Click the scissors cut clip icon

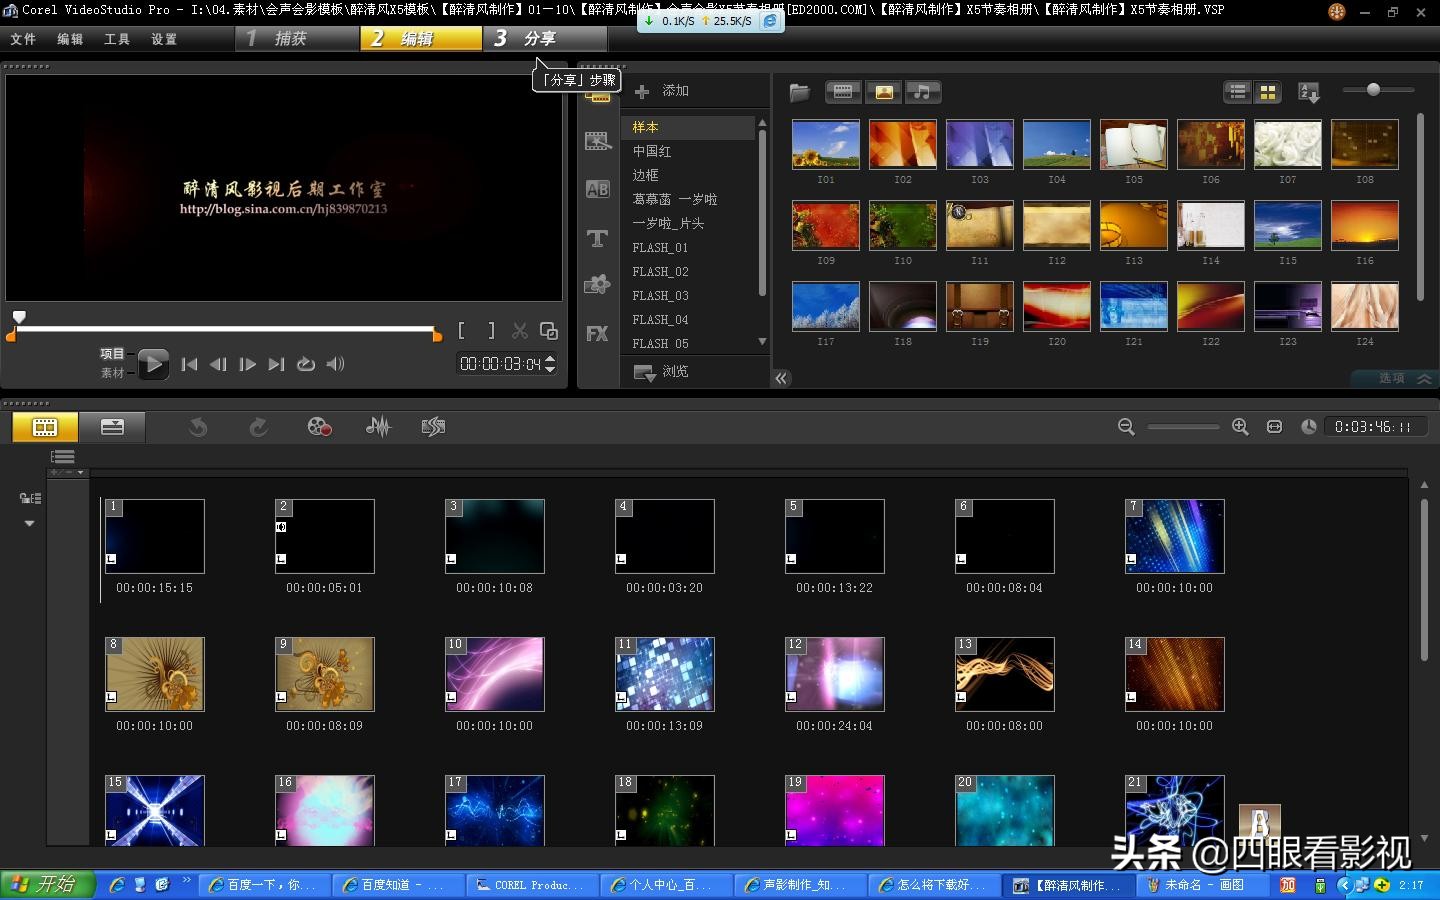[x=519, y=331]
